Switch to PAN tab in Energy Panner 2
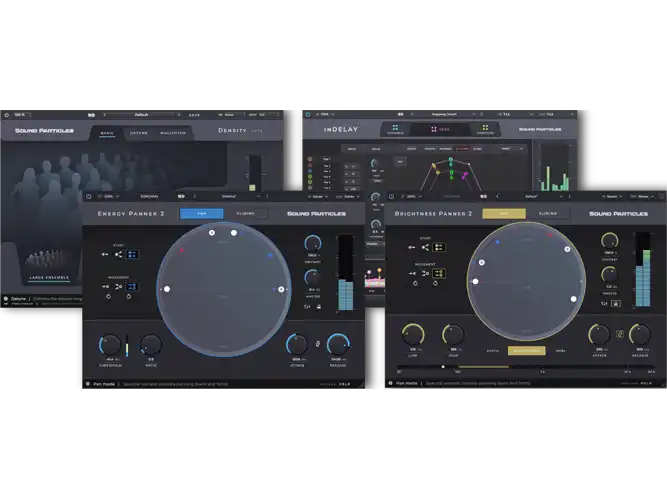Viewport: 667px width, 500px height. coord(202,214)
